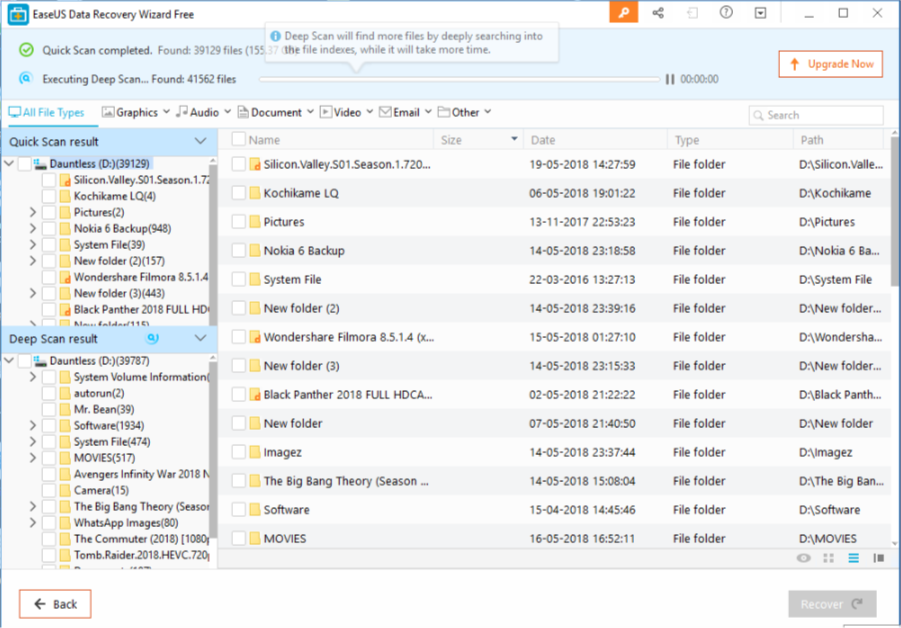Expand the Pictures(2) tree node

point(33,213)
